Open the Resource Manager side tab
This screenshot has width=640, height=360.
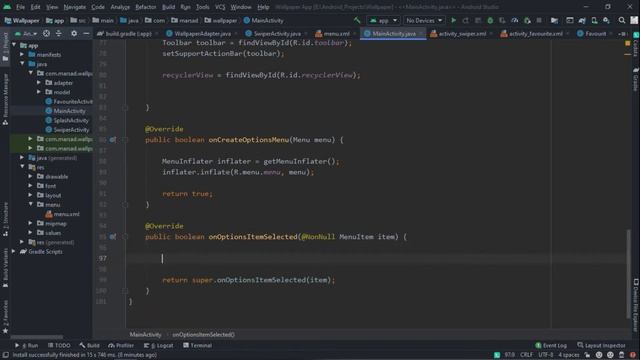coord(5,100)
